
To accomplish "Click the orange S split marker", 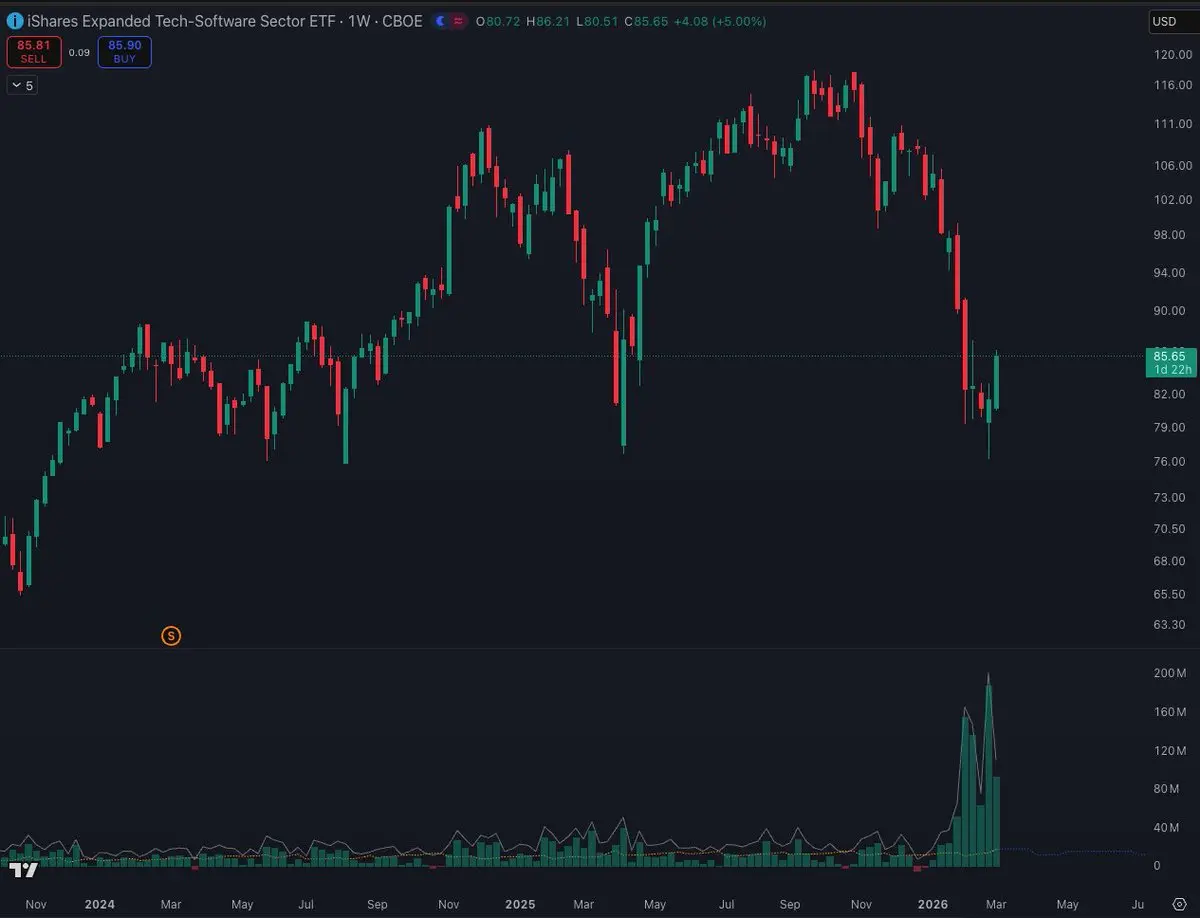I will coord(171,635).
